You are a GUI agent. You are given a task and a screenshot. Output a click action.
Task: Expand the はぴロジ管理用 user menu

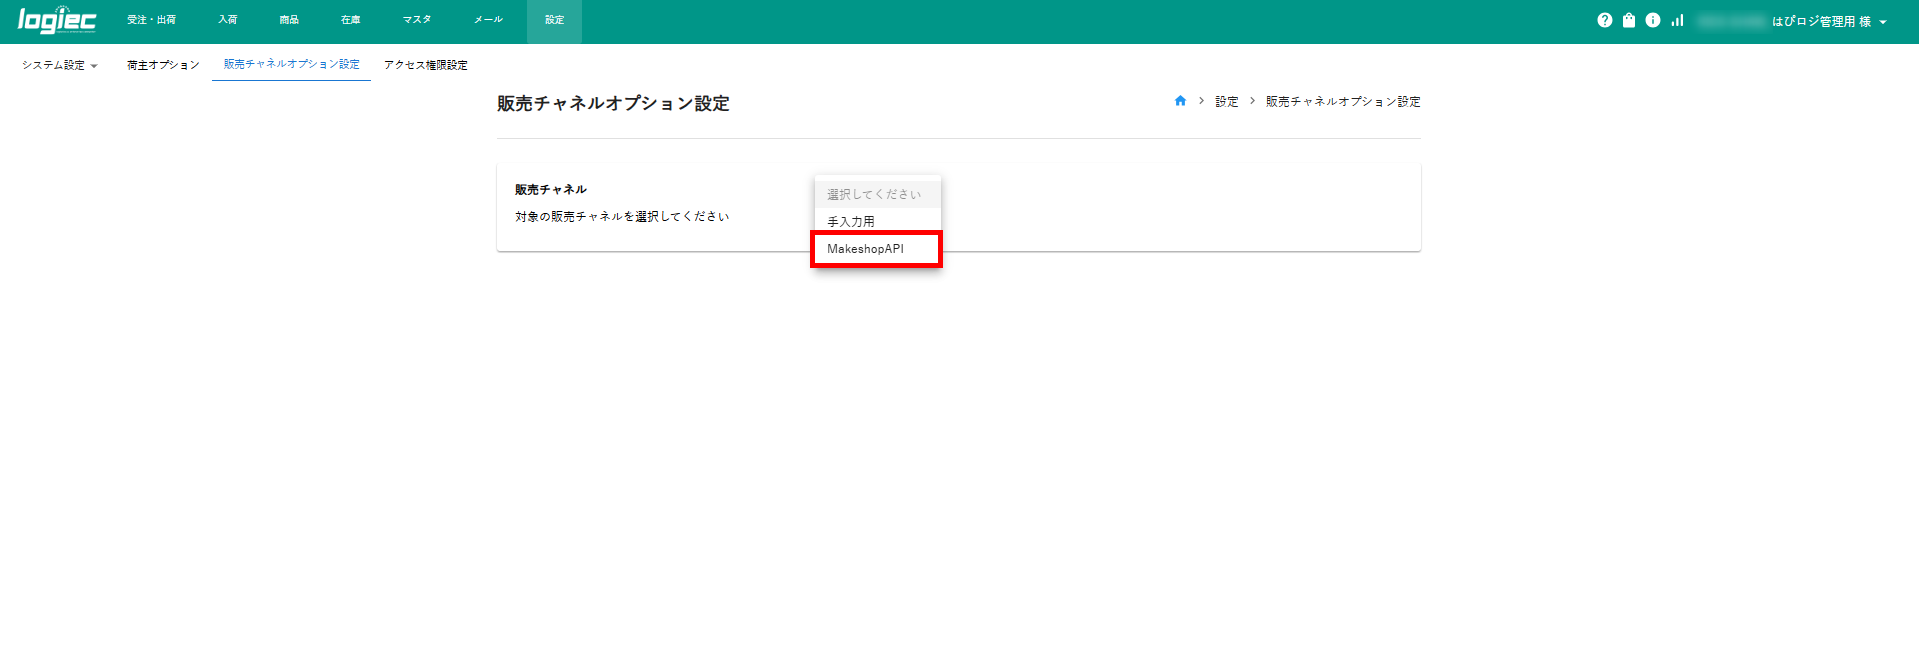coord(1828,21)
